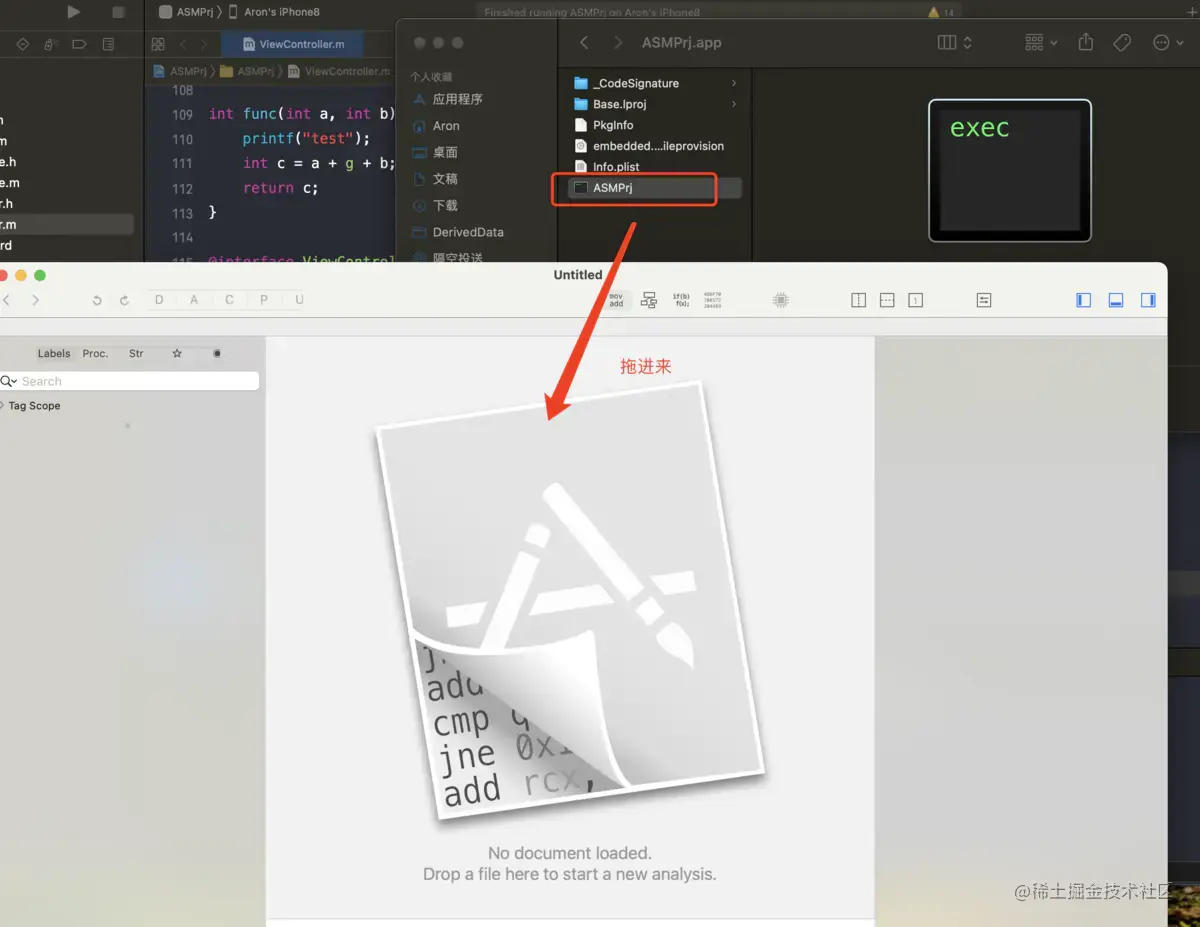Click the exec preview thumbnail in Finder
Screen dimensions: 1200x927
tap(1009, 170)
